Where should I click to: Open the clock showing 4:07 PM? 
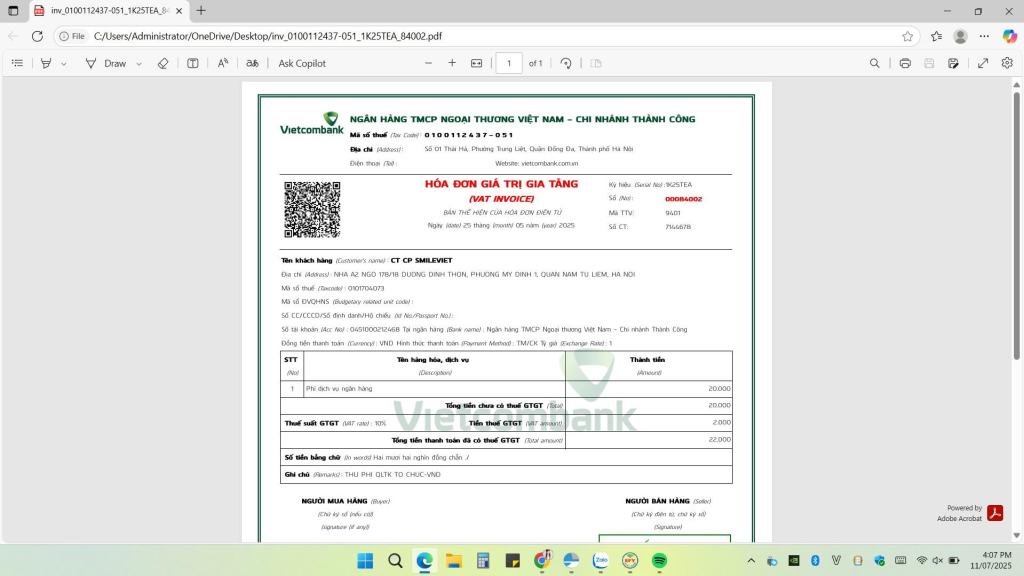(990, 560)
